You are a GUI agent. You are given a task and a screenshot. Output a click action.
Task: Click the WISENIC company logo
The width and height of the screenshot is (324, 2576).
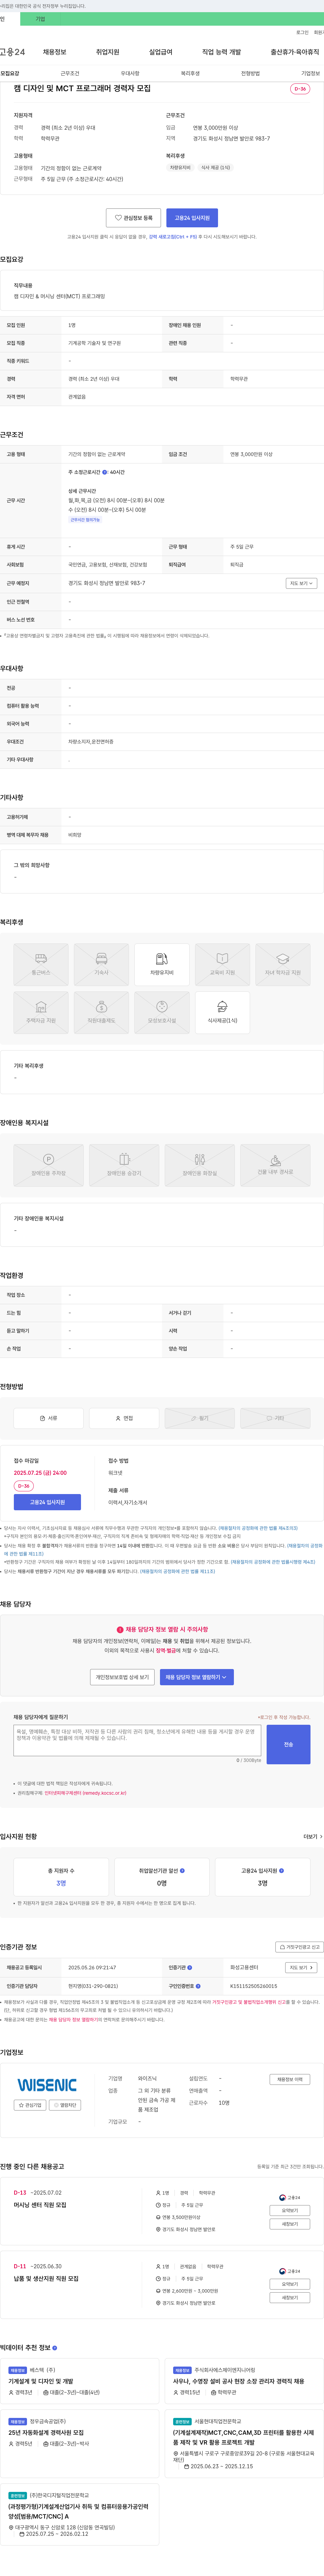coord(47,2085)
